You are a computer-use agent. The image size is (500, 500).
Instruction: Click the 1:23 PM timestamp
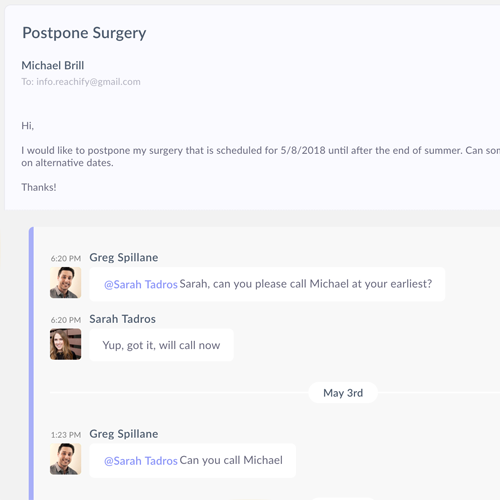(x=66, y=435)
